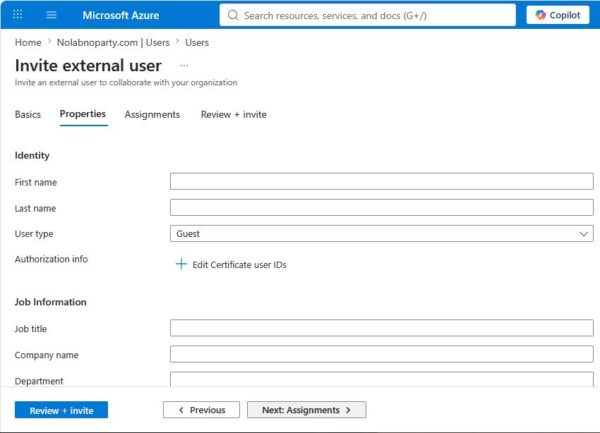Open the Azure apps grid launcher
Screen dimensions: 600x433
click(x=18, y=15)
